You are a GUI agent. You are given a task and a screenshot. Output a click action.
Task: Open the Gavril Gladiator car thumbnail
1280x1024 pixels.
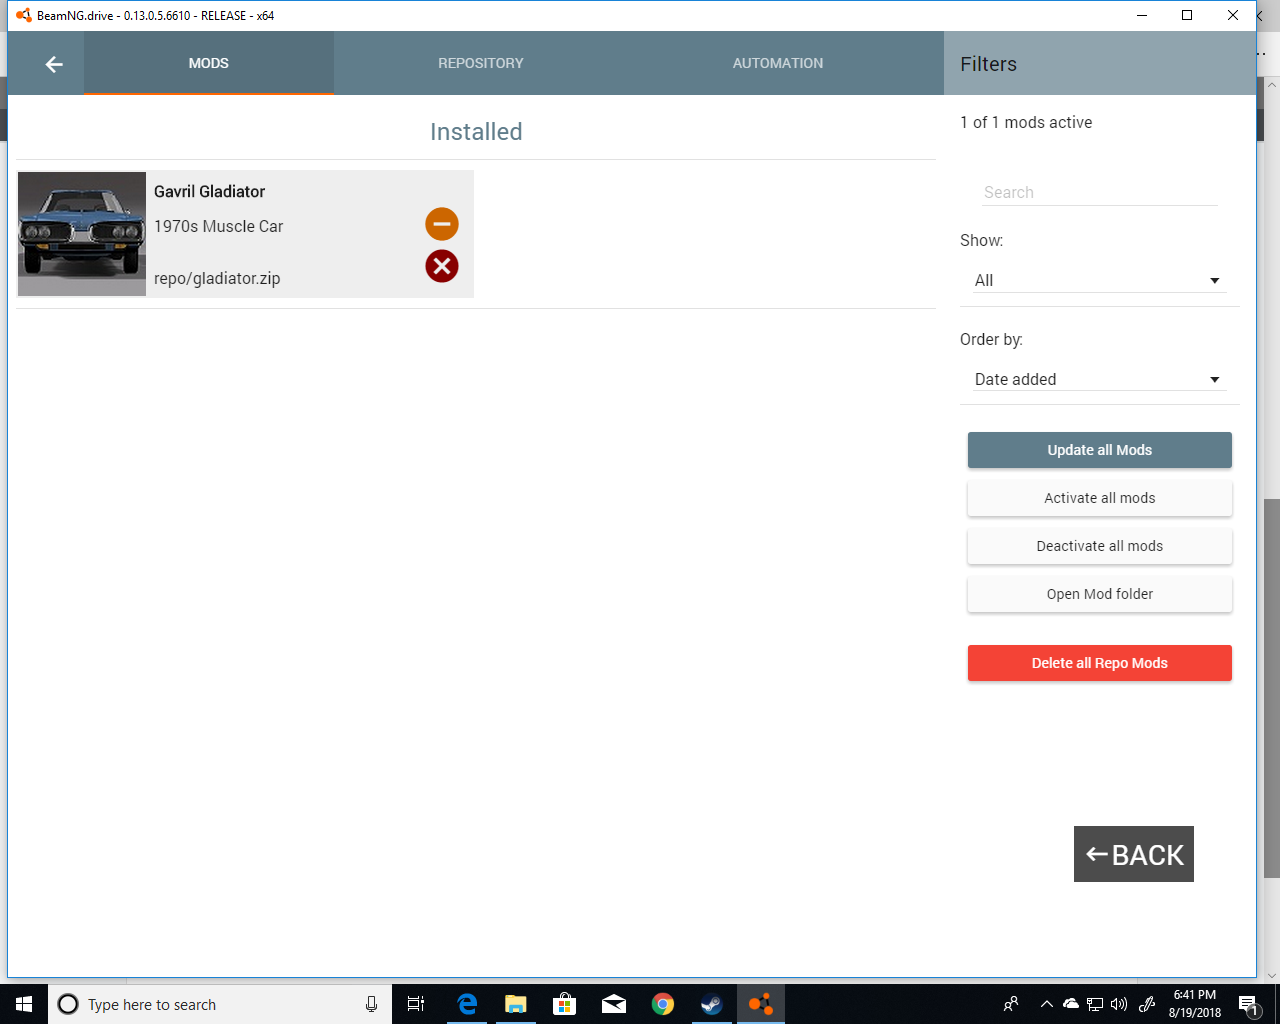tap(82, 234)
